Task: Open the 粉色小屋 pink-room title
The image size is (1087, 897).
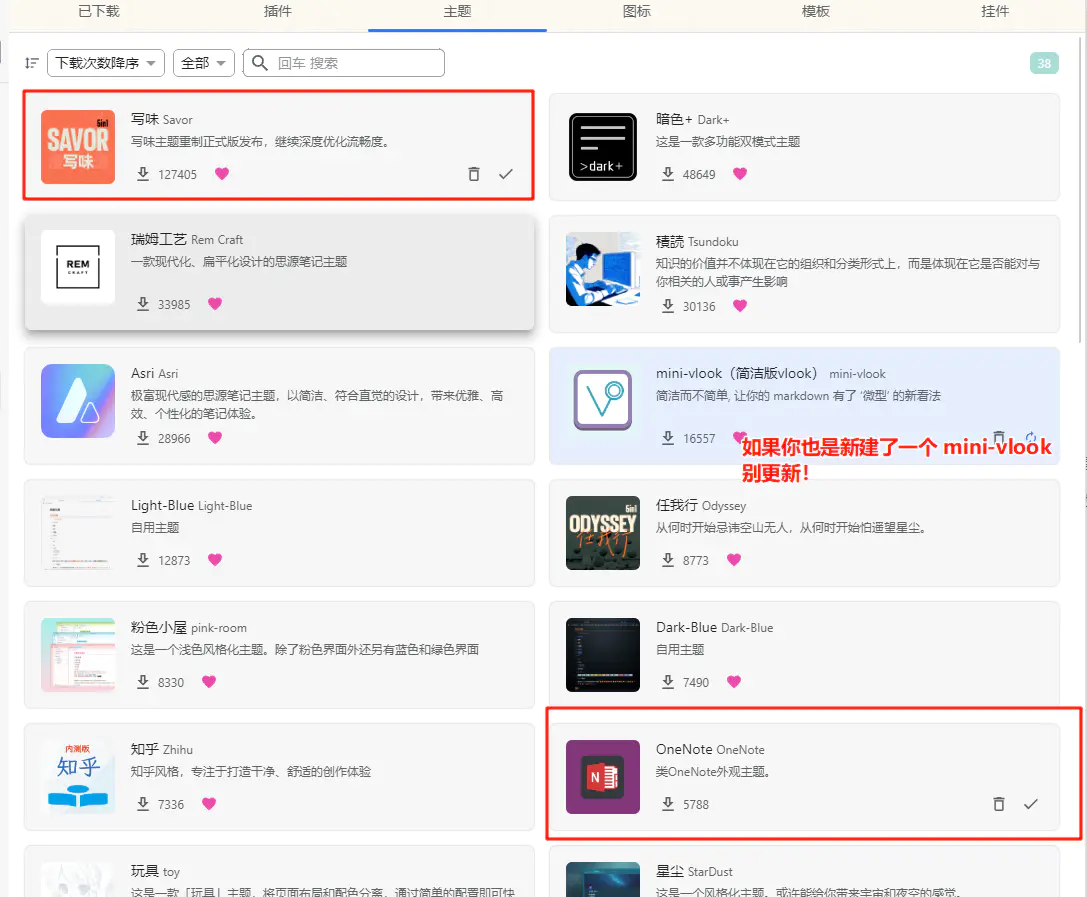Action: (x=189, y=627)
